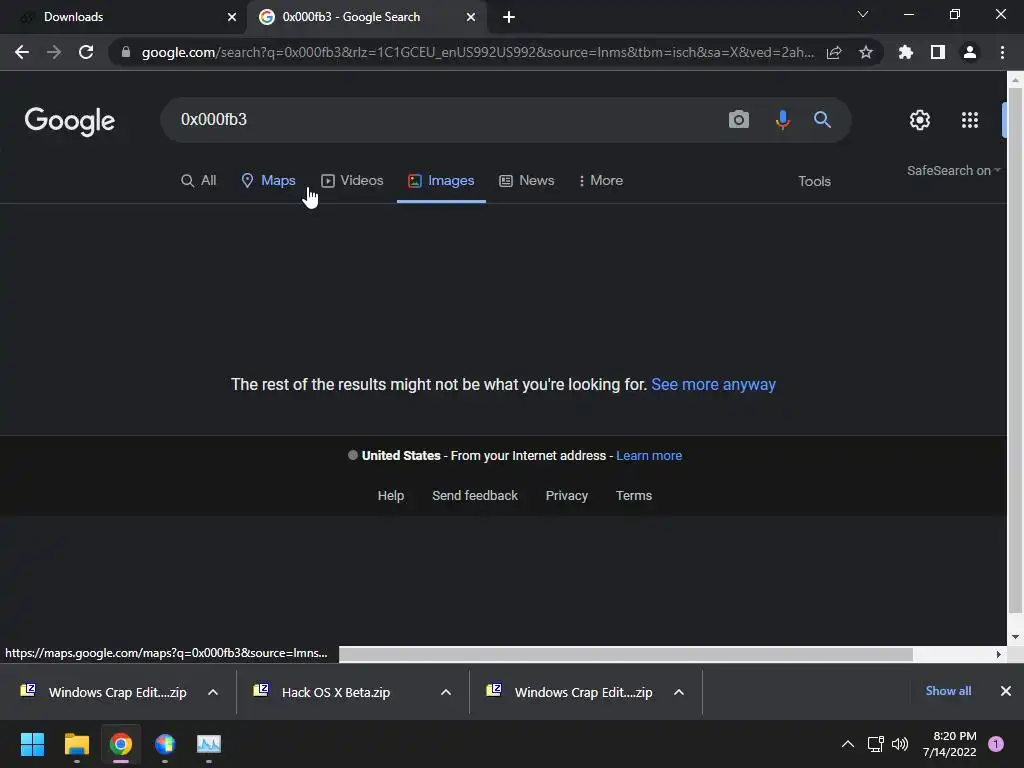
Task: Click the See more anyway link
Action: click(x=713, y=385)
